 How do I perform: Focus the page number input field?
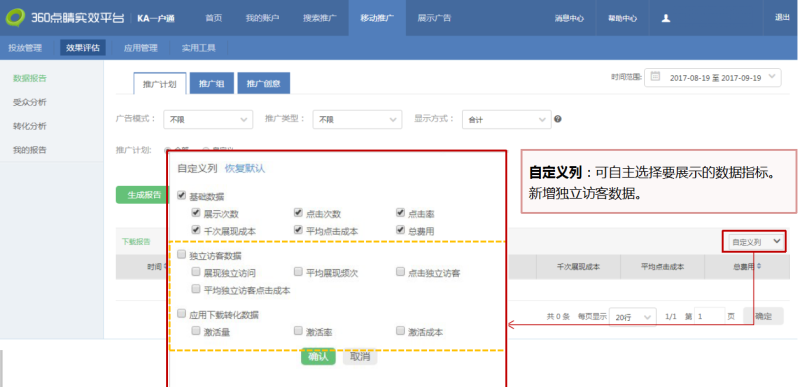710,317
